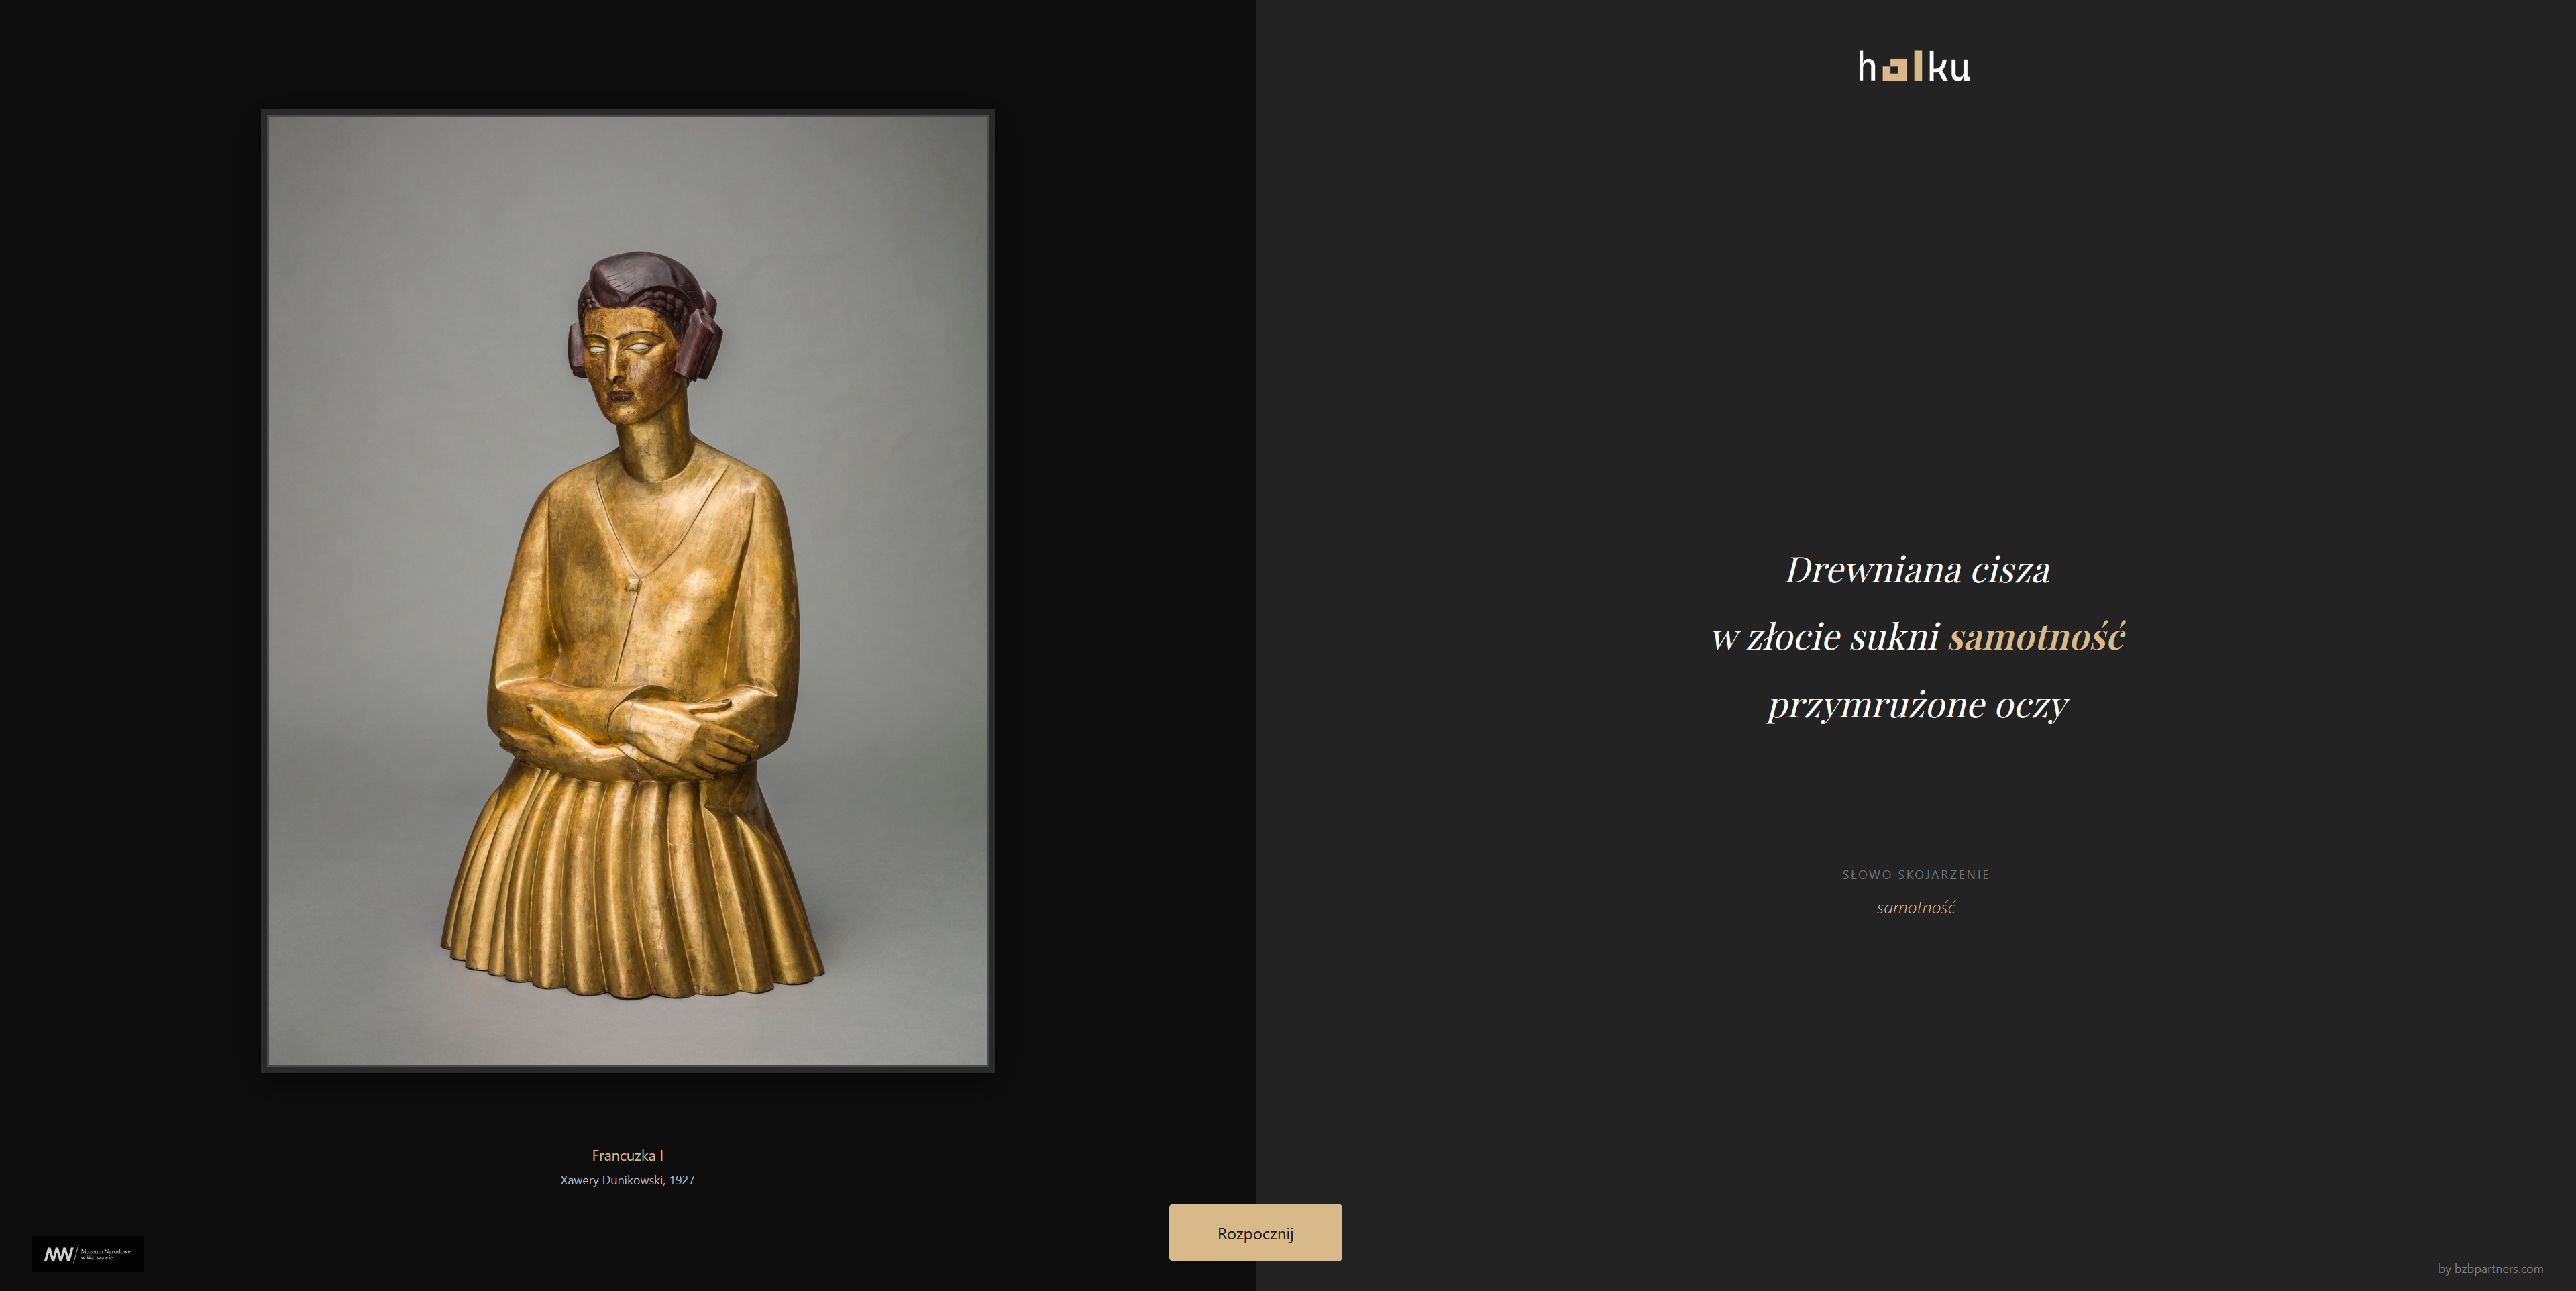The height and width of the screenshot is (1291, 2576).
Task: Click samotność below the SŁOWO SKOJARZENIE label
Action: (1915, 908)
